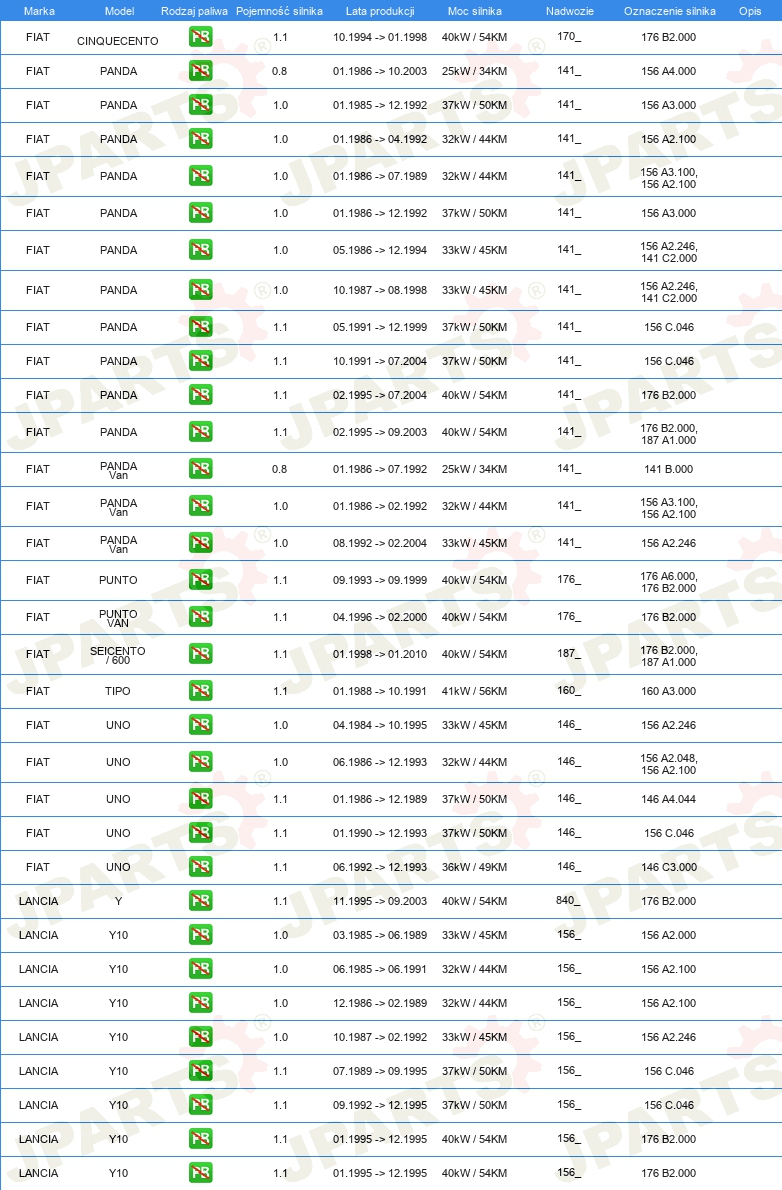Click the Opis column header
Viewport: 782px width, 1190px height.
[x=750, y=11]
